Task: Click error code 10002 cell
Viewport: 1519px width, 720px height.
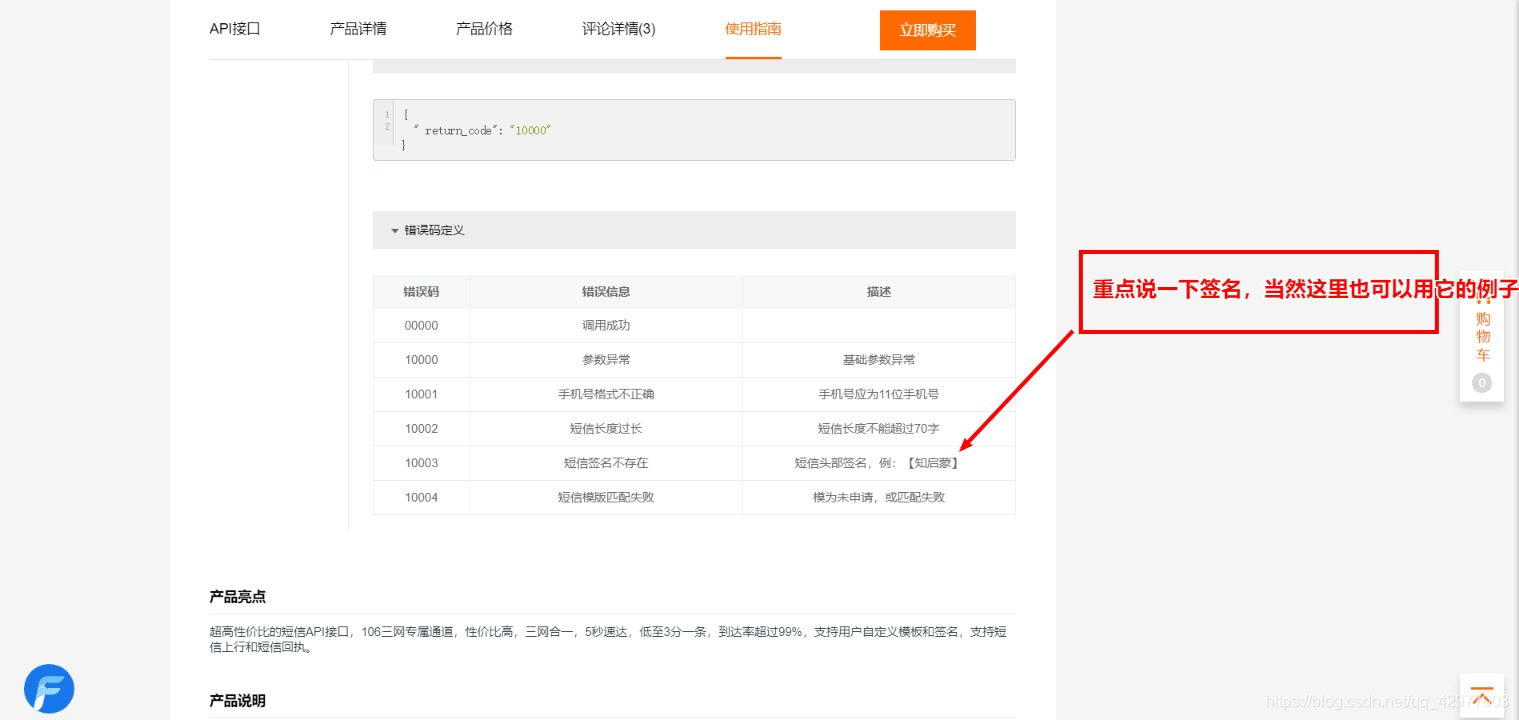Action: click(x=421, y=428)
